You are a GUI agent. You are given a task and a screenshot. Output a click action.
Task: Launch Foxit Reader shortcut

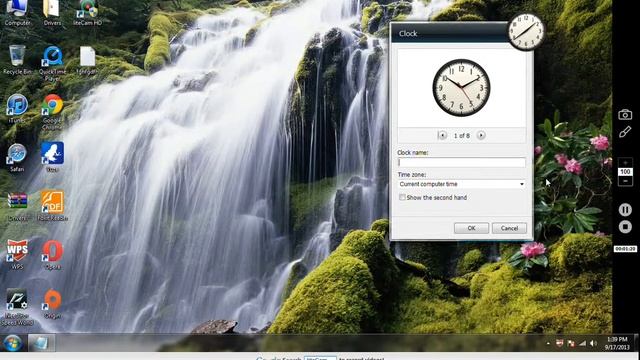(52, 206)
